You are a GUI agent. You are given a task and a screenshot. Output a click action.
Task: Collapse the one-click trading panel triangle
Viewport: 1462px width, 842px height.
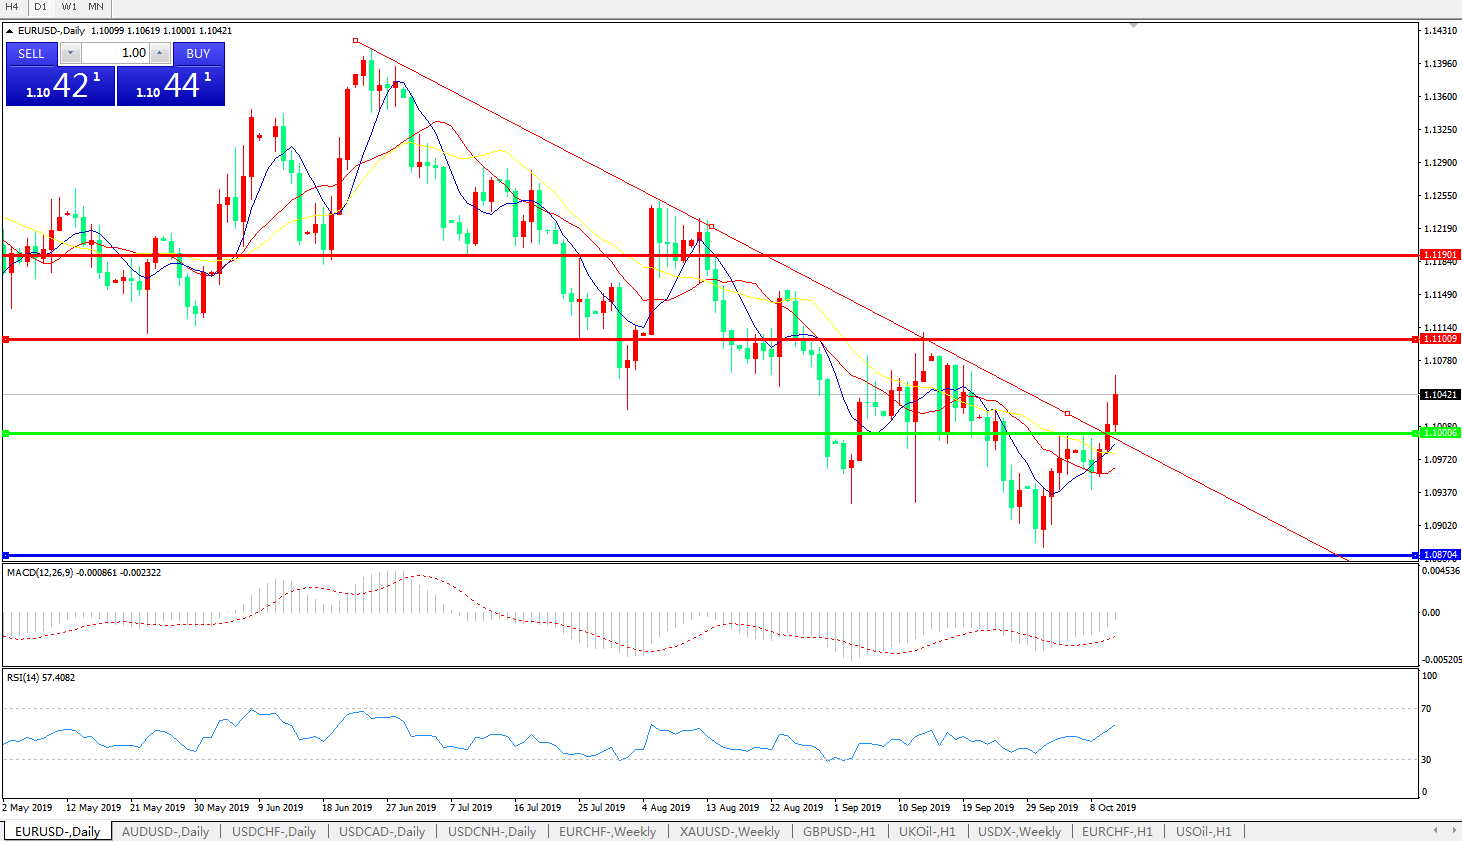(10, 31)
